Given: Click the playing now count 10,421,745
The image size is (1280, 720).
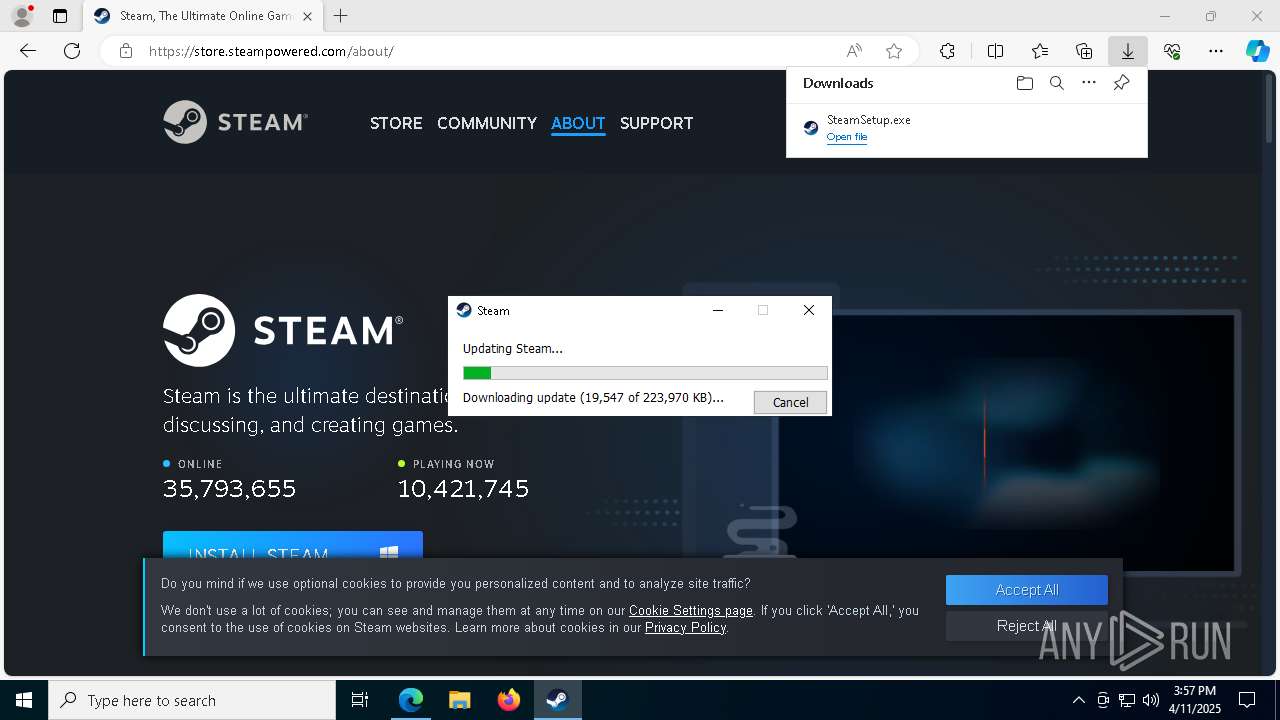Looking at the screenshot, I should click(x=463, y=488).
